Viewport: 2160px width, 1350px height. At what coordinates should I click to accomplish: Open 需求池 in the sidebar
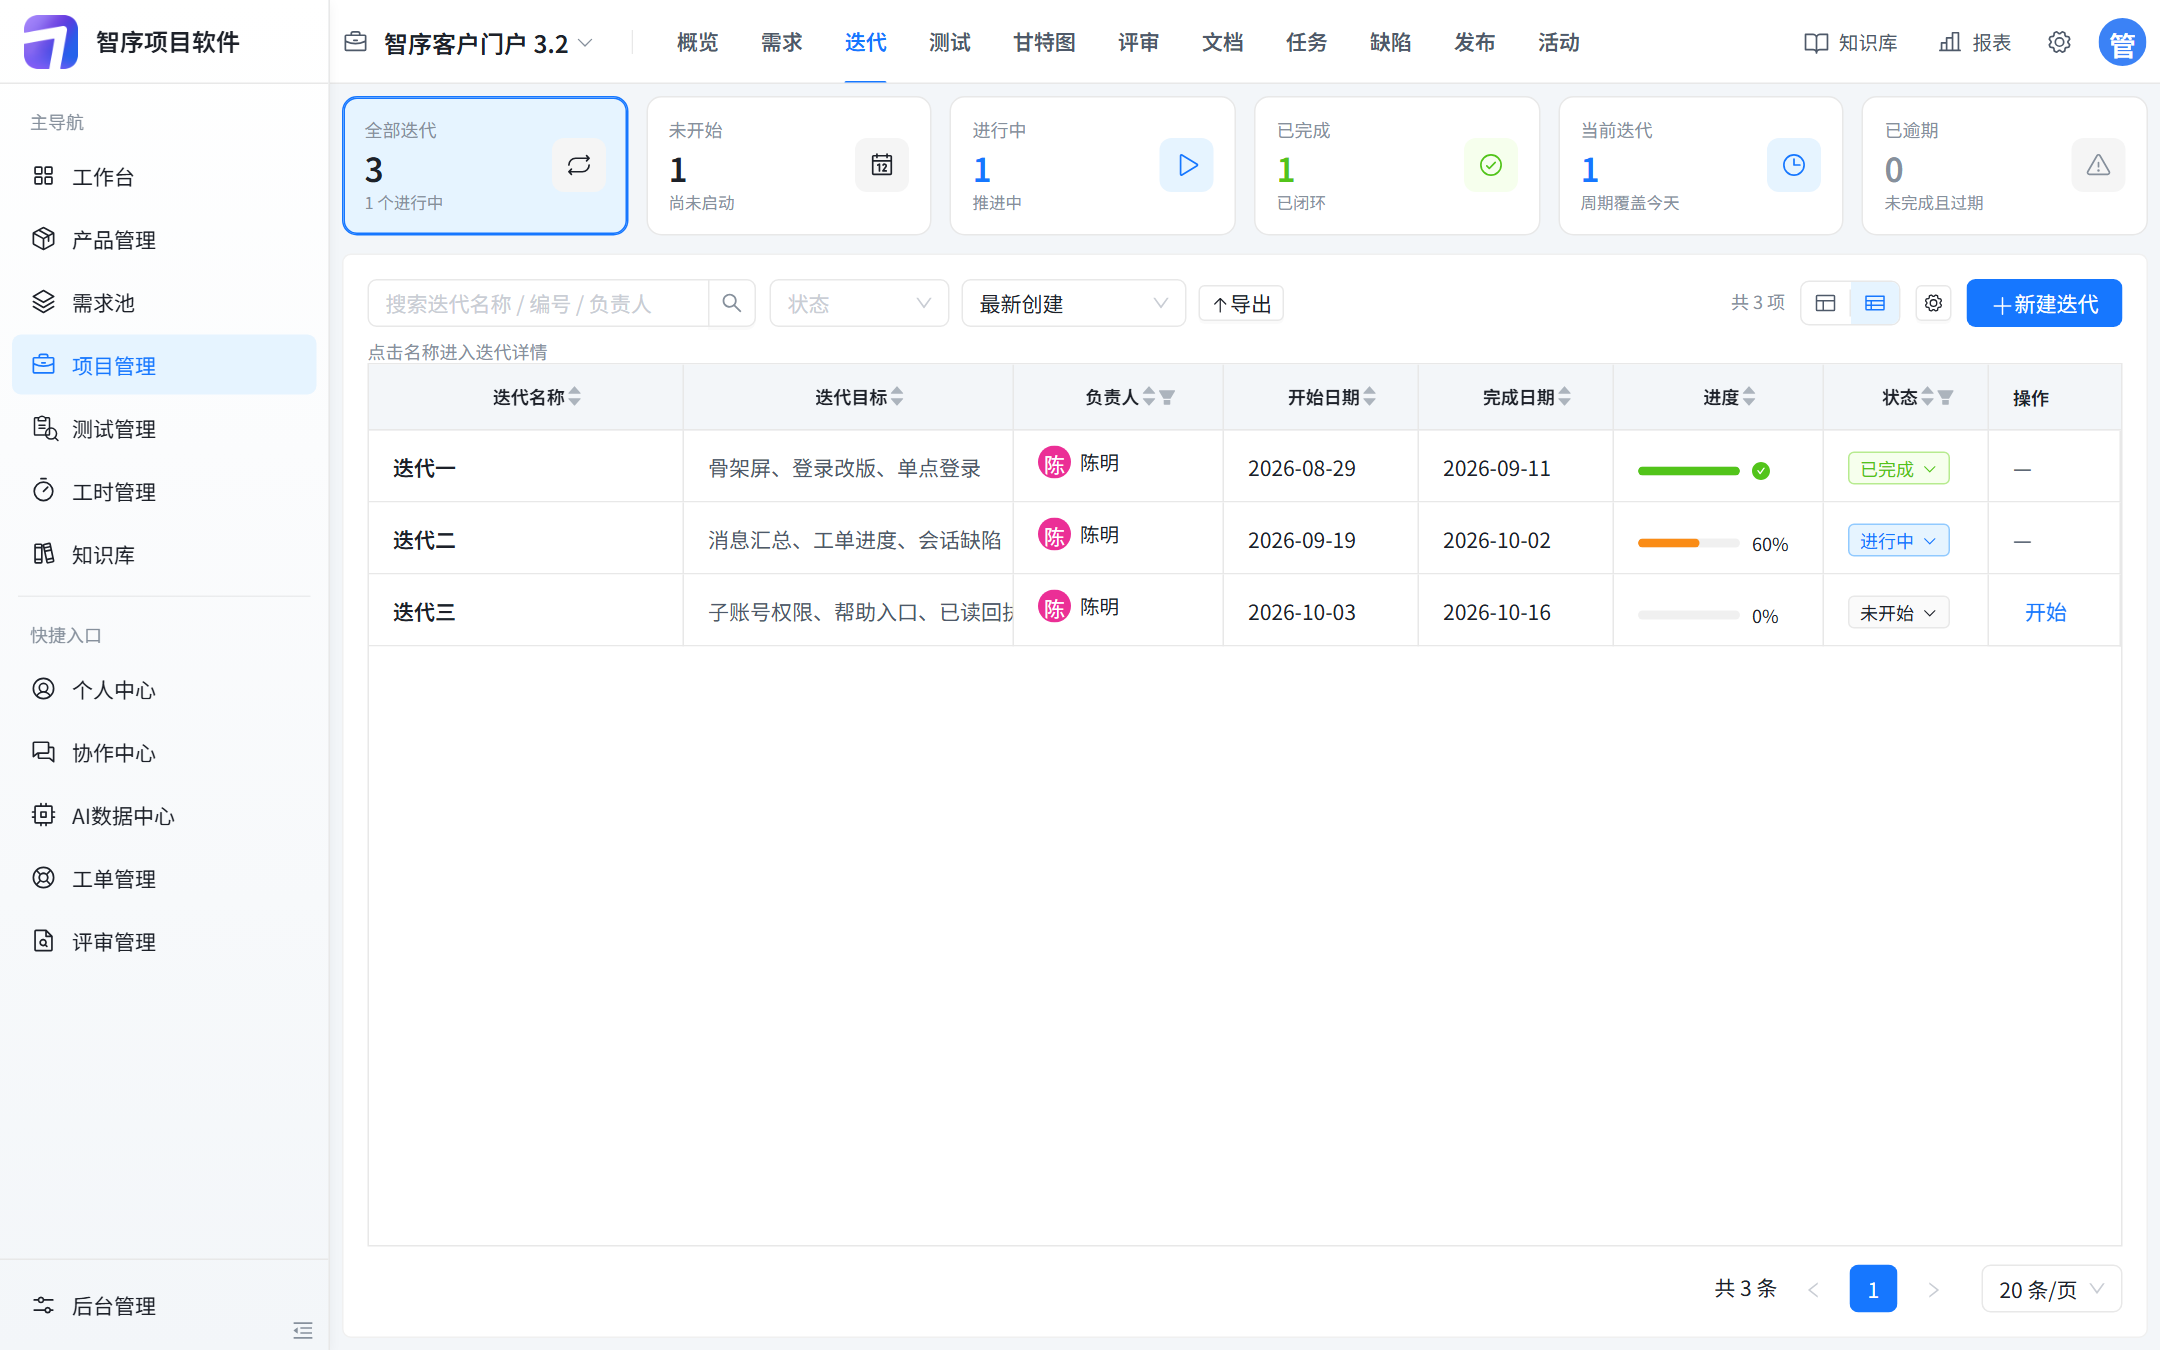click(164, 303)
